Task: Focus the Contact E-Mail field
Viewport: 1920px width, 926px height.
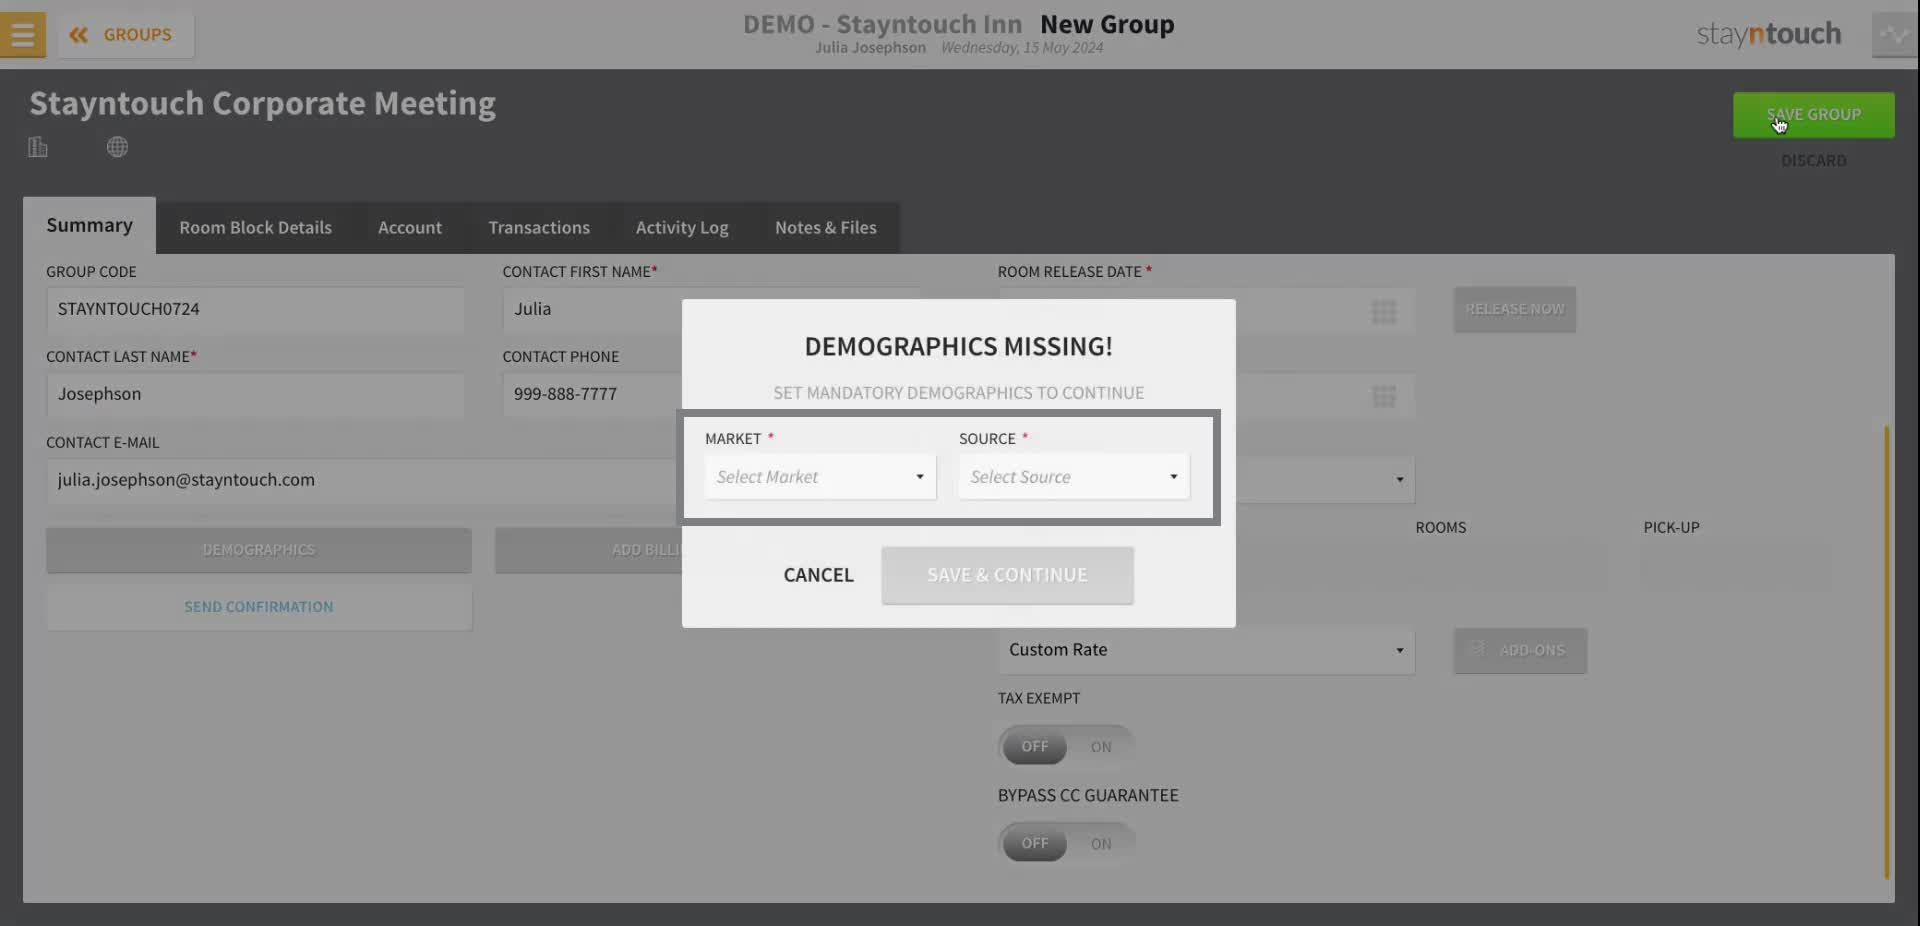Action: tap(364, 481)
